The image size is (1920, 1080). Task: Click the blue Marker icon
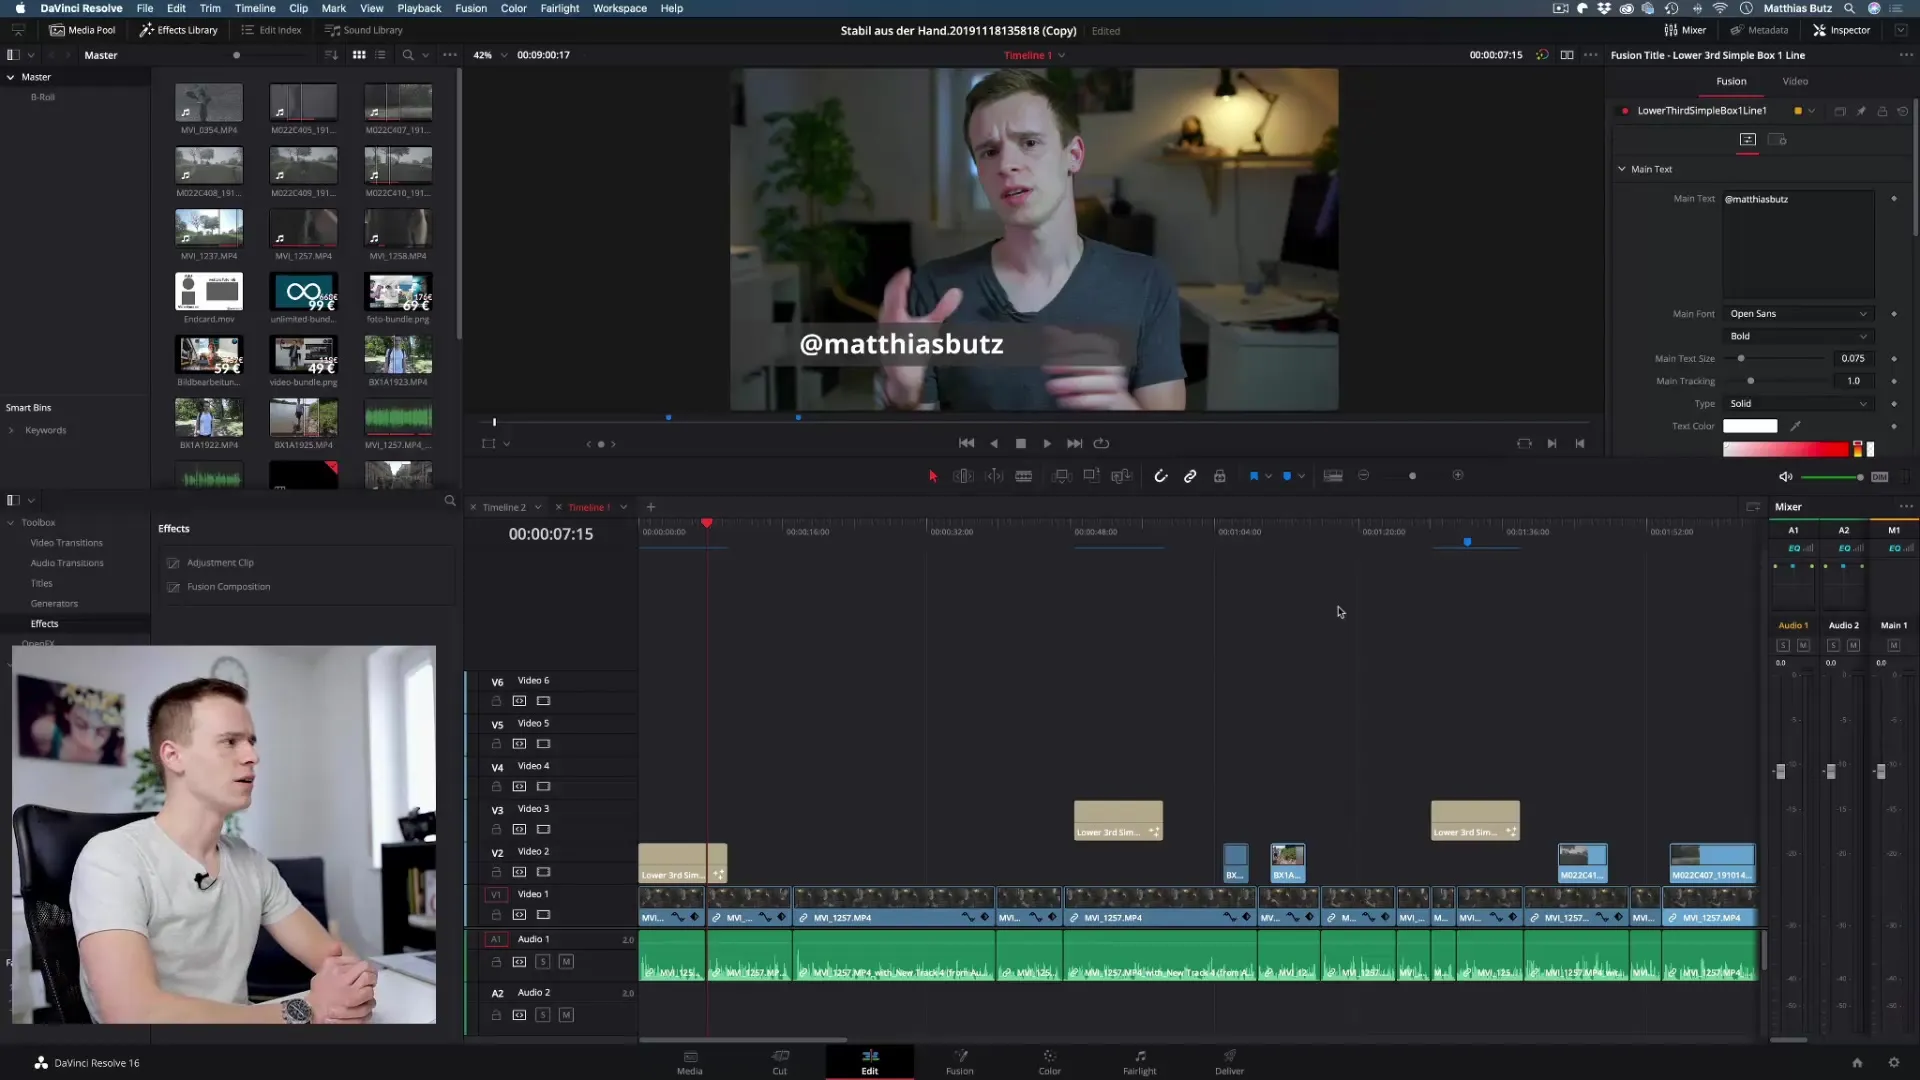click(x=1287, y=476)
